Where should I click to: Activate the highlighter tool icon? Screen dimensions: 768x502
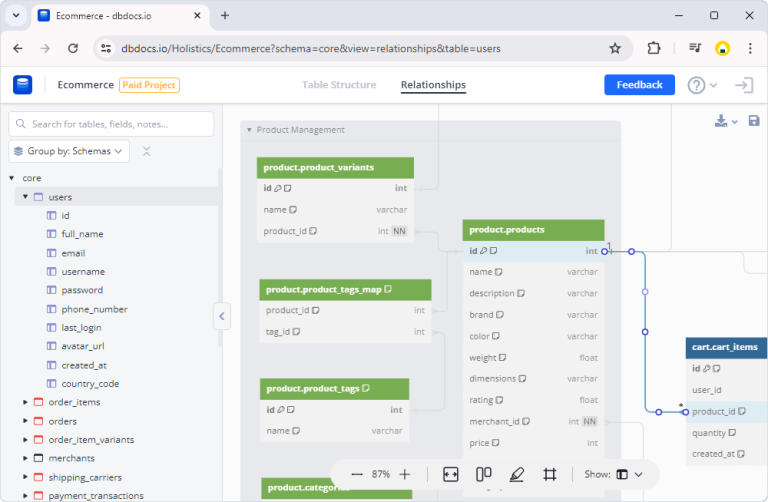[x=517, y=474]
